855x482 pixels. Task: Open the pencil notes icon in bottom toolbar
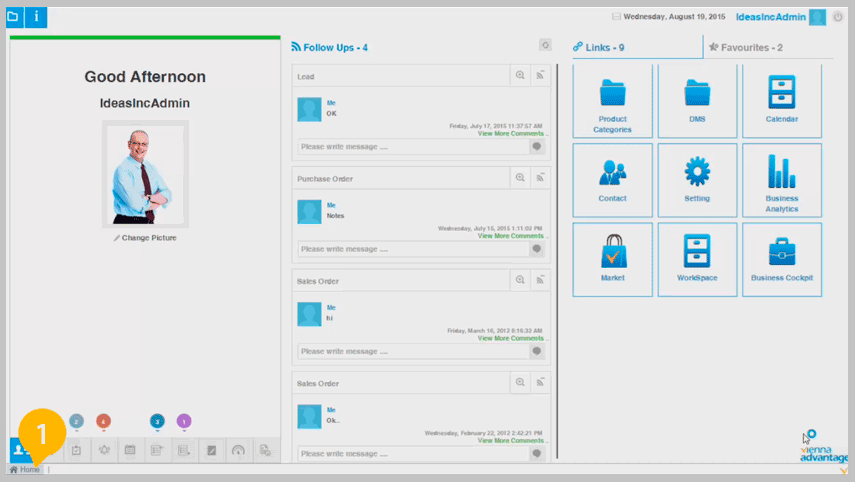212,450
